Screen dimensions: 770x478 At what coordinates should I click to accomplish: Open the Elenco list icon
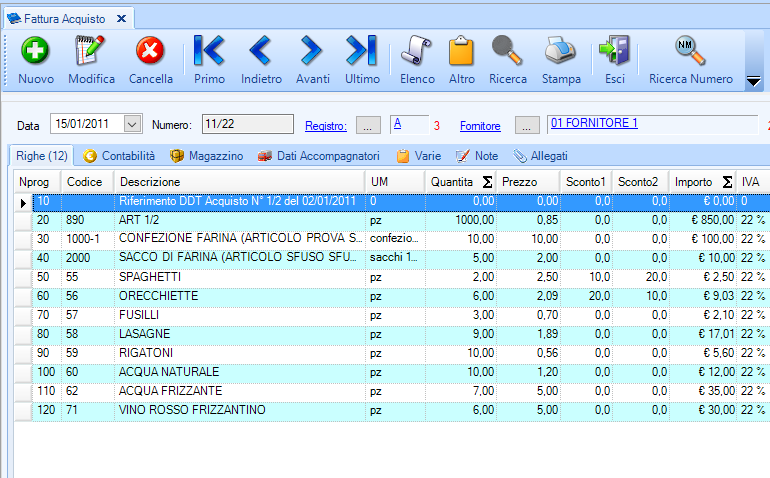[x=417, y=51]
